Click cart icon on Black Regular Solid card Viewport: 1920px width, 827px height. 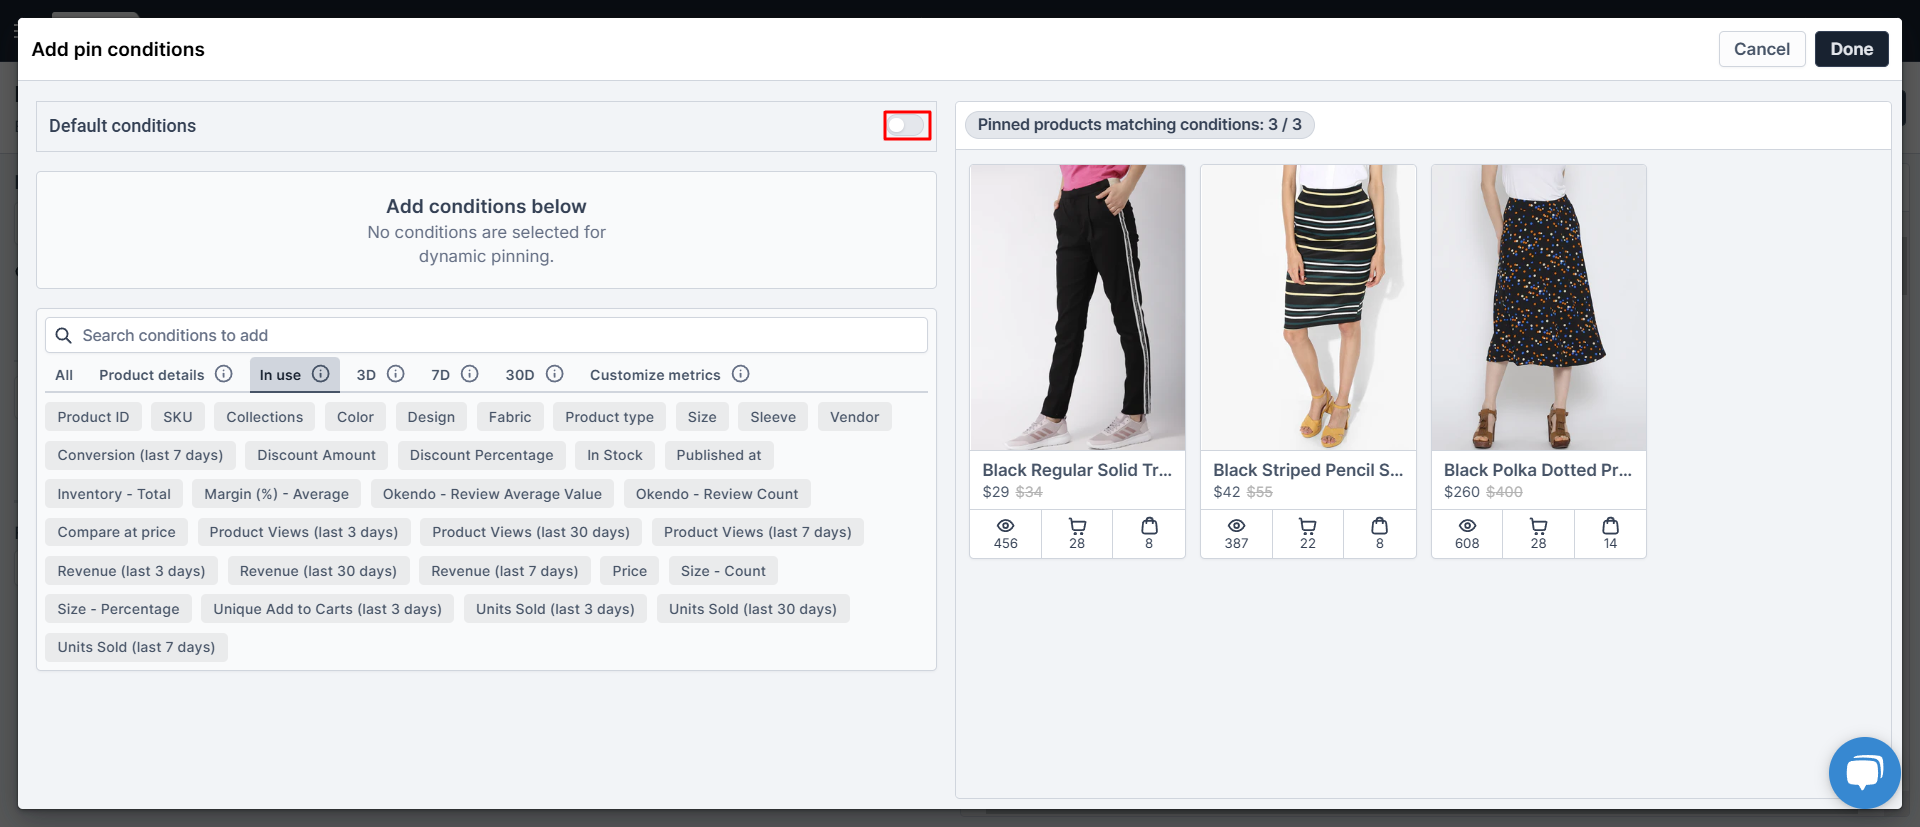(1077, 526)
